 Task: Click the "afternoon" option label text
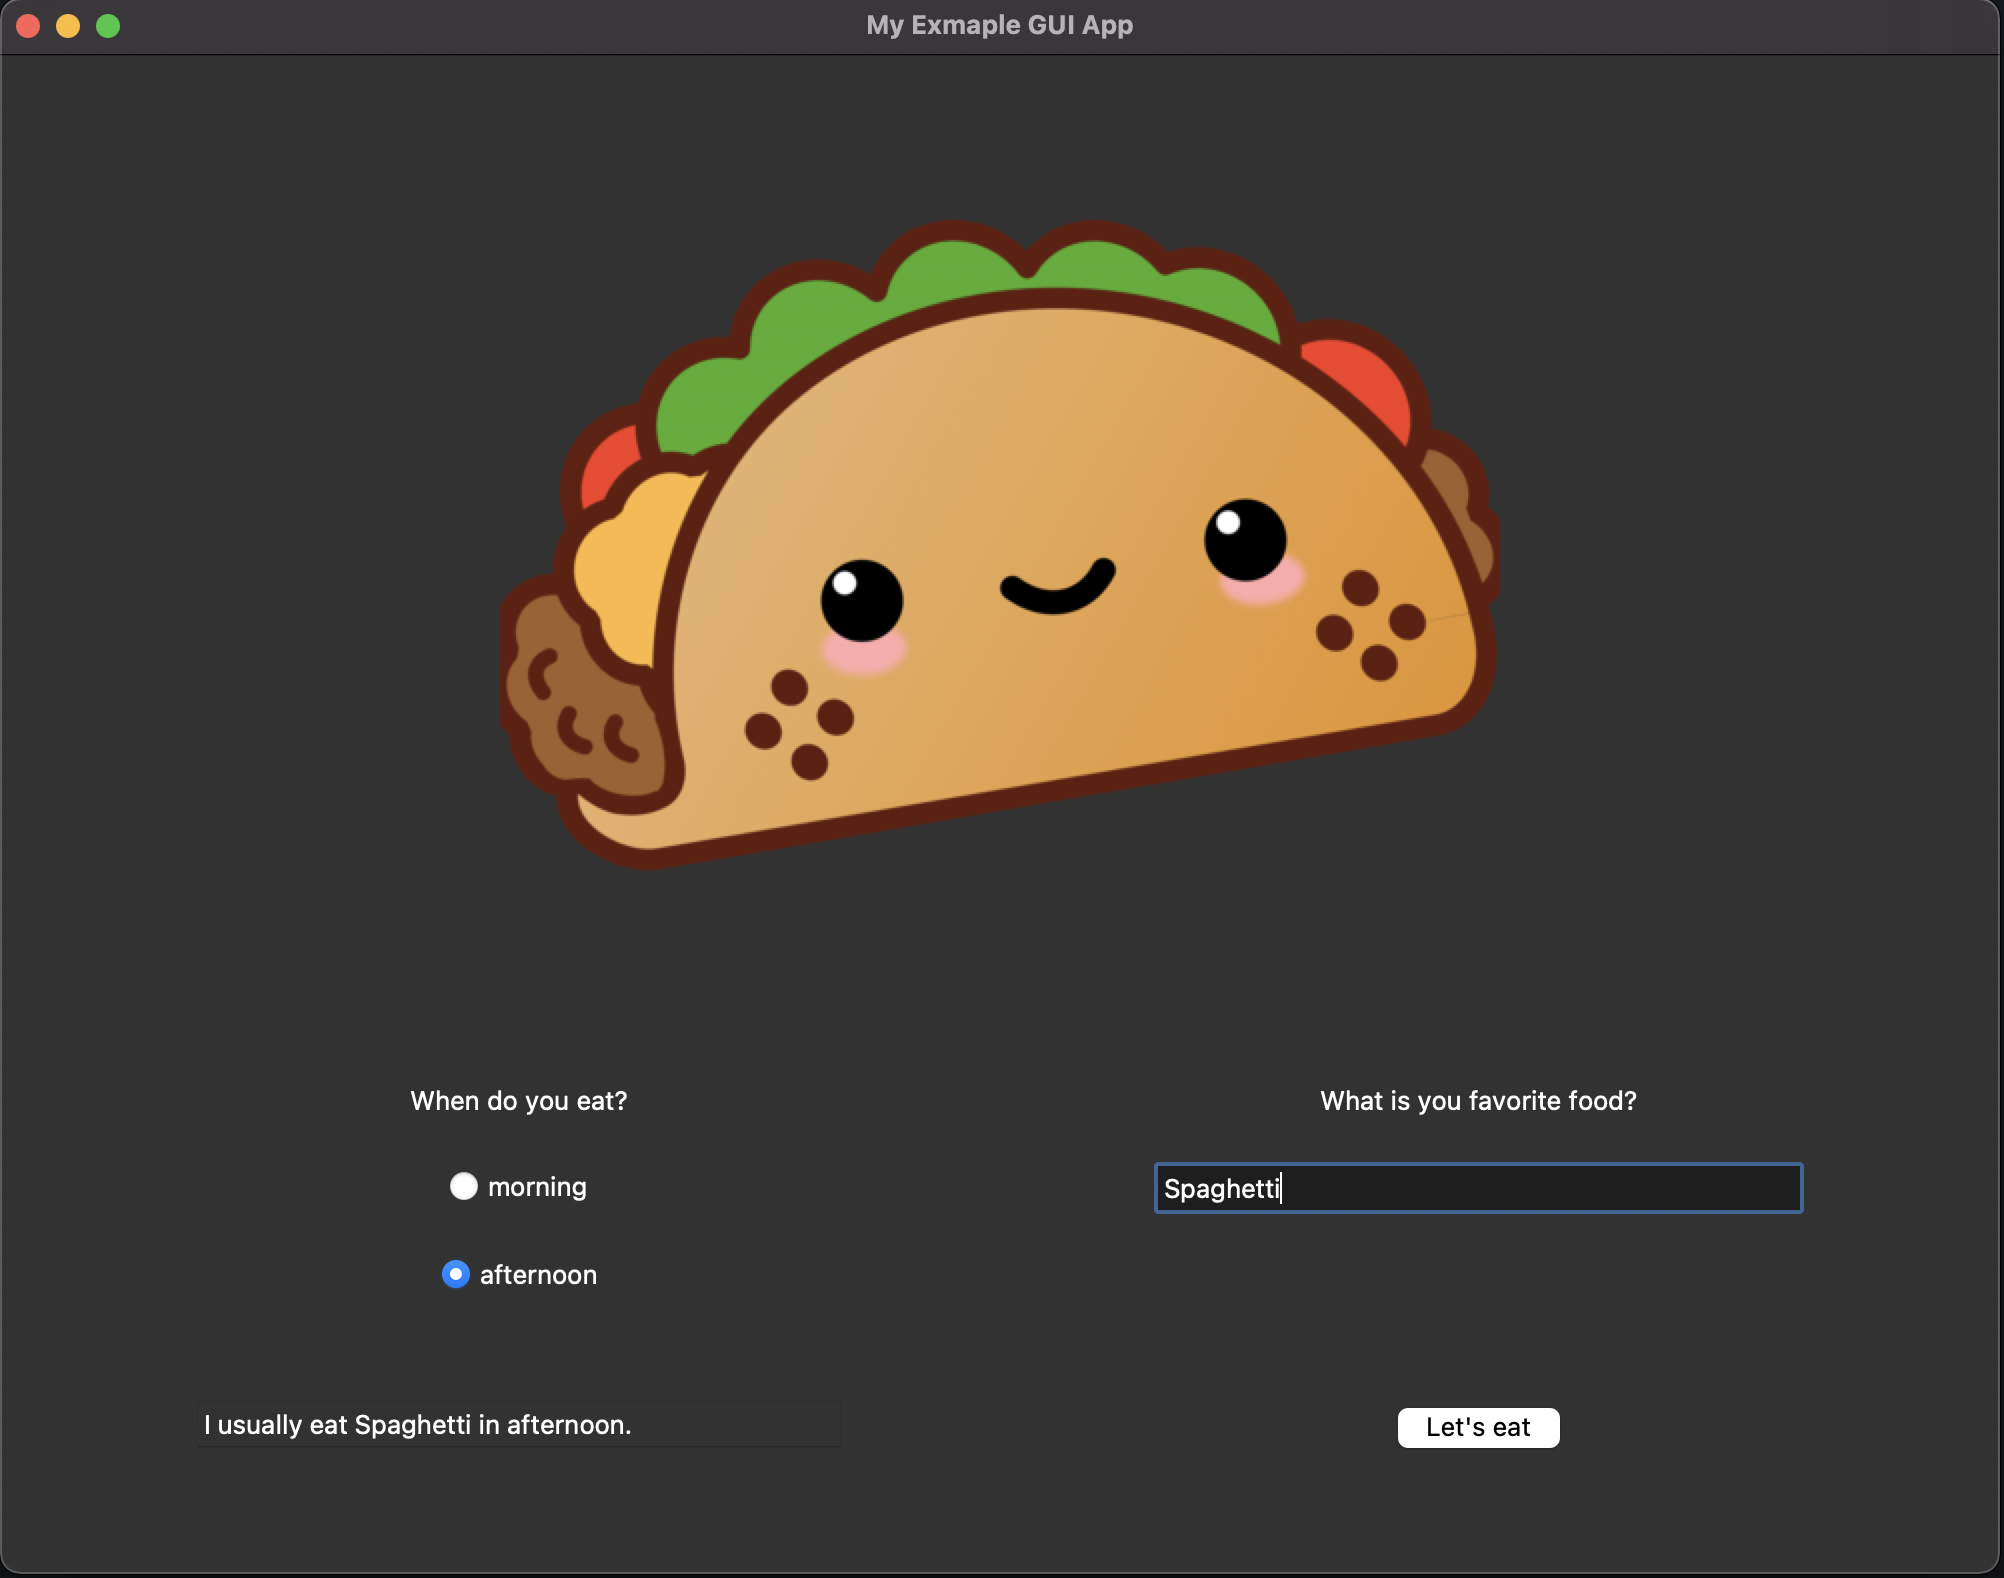point(538,1275)
